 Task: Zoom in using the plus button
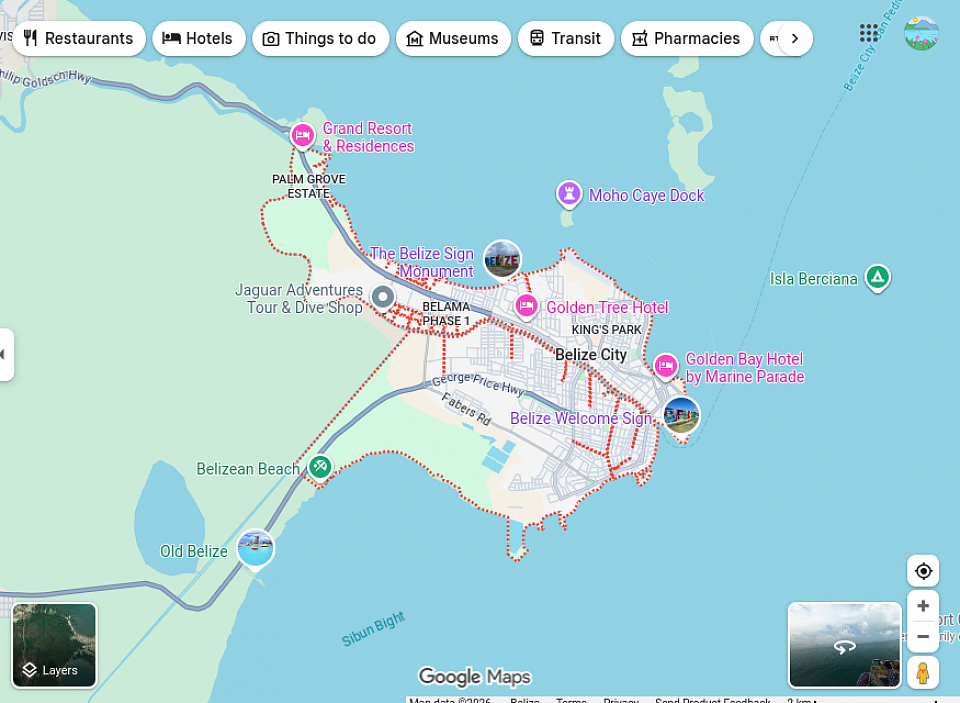click(923, 606)
